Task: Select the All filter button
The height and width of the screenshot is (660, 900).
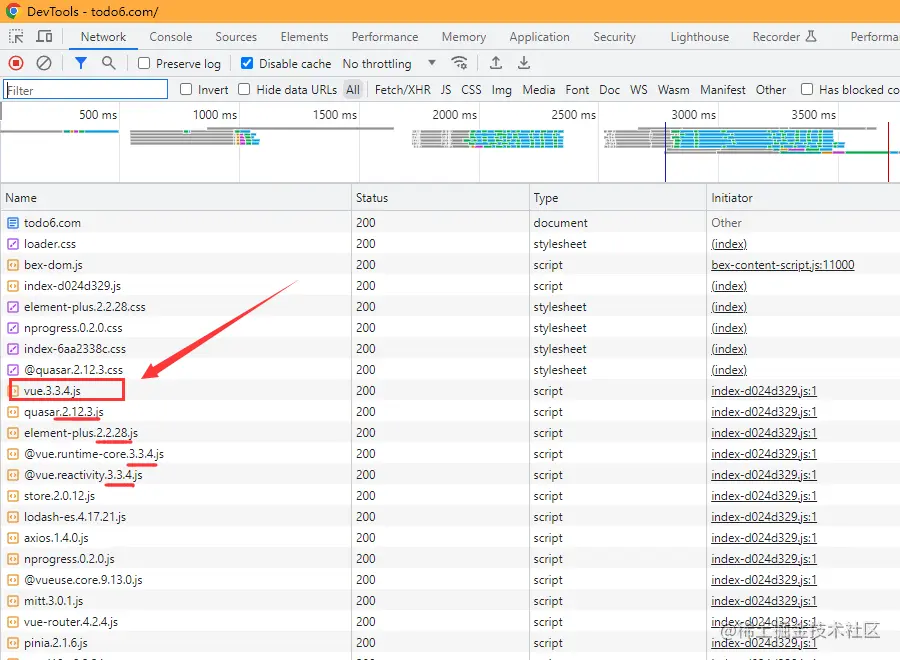Action: tap(353, 90)
